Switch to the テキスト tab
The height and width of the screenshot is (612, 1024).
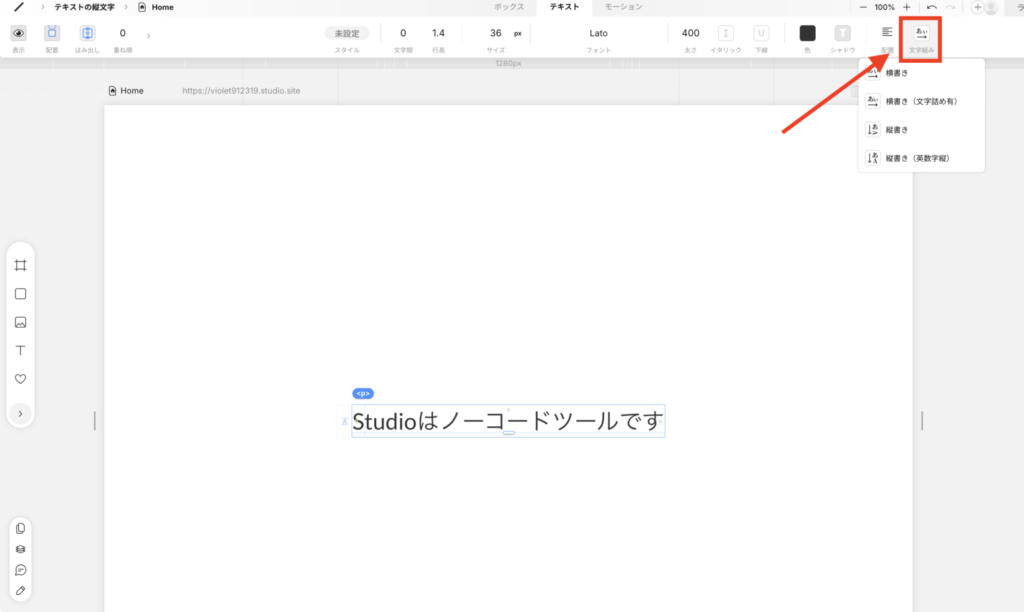564,7
